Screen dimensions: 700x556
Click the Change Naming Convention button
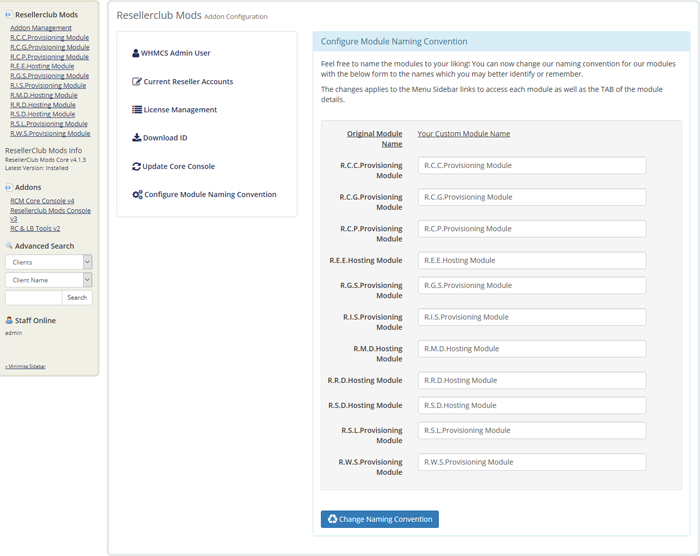(379, 519)
